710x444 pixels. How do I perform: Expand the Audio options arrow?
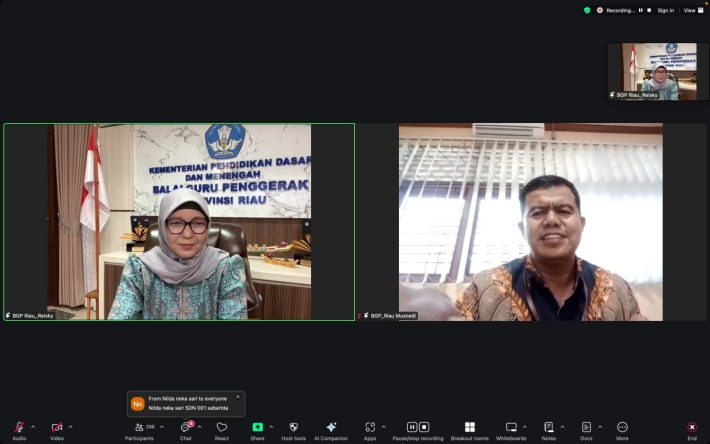[33, 427]
